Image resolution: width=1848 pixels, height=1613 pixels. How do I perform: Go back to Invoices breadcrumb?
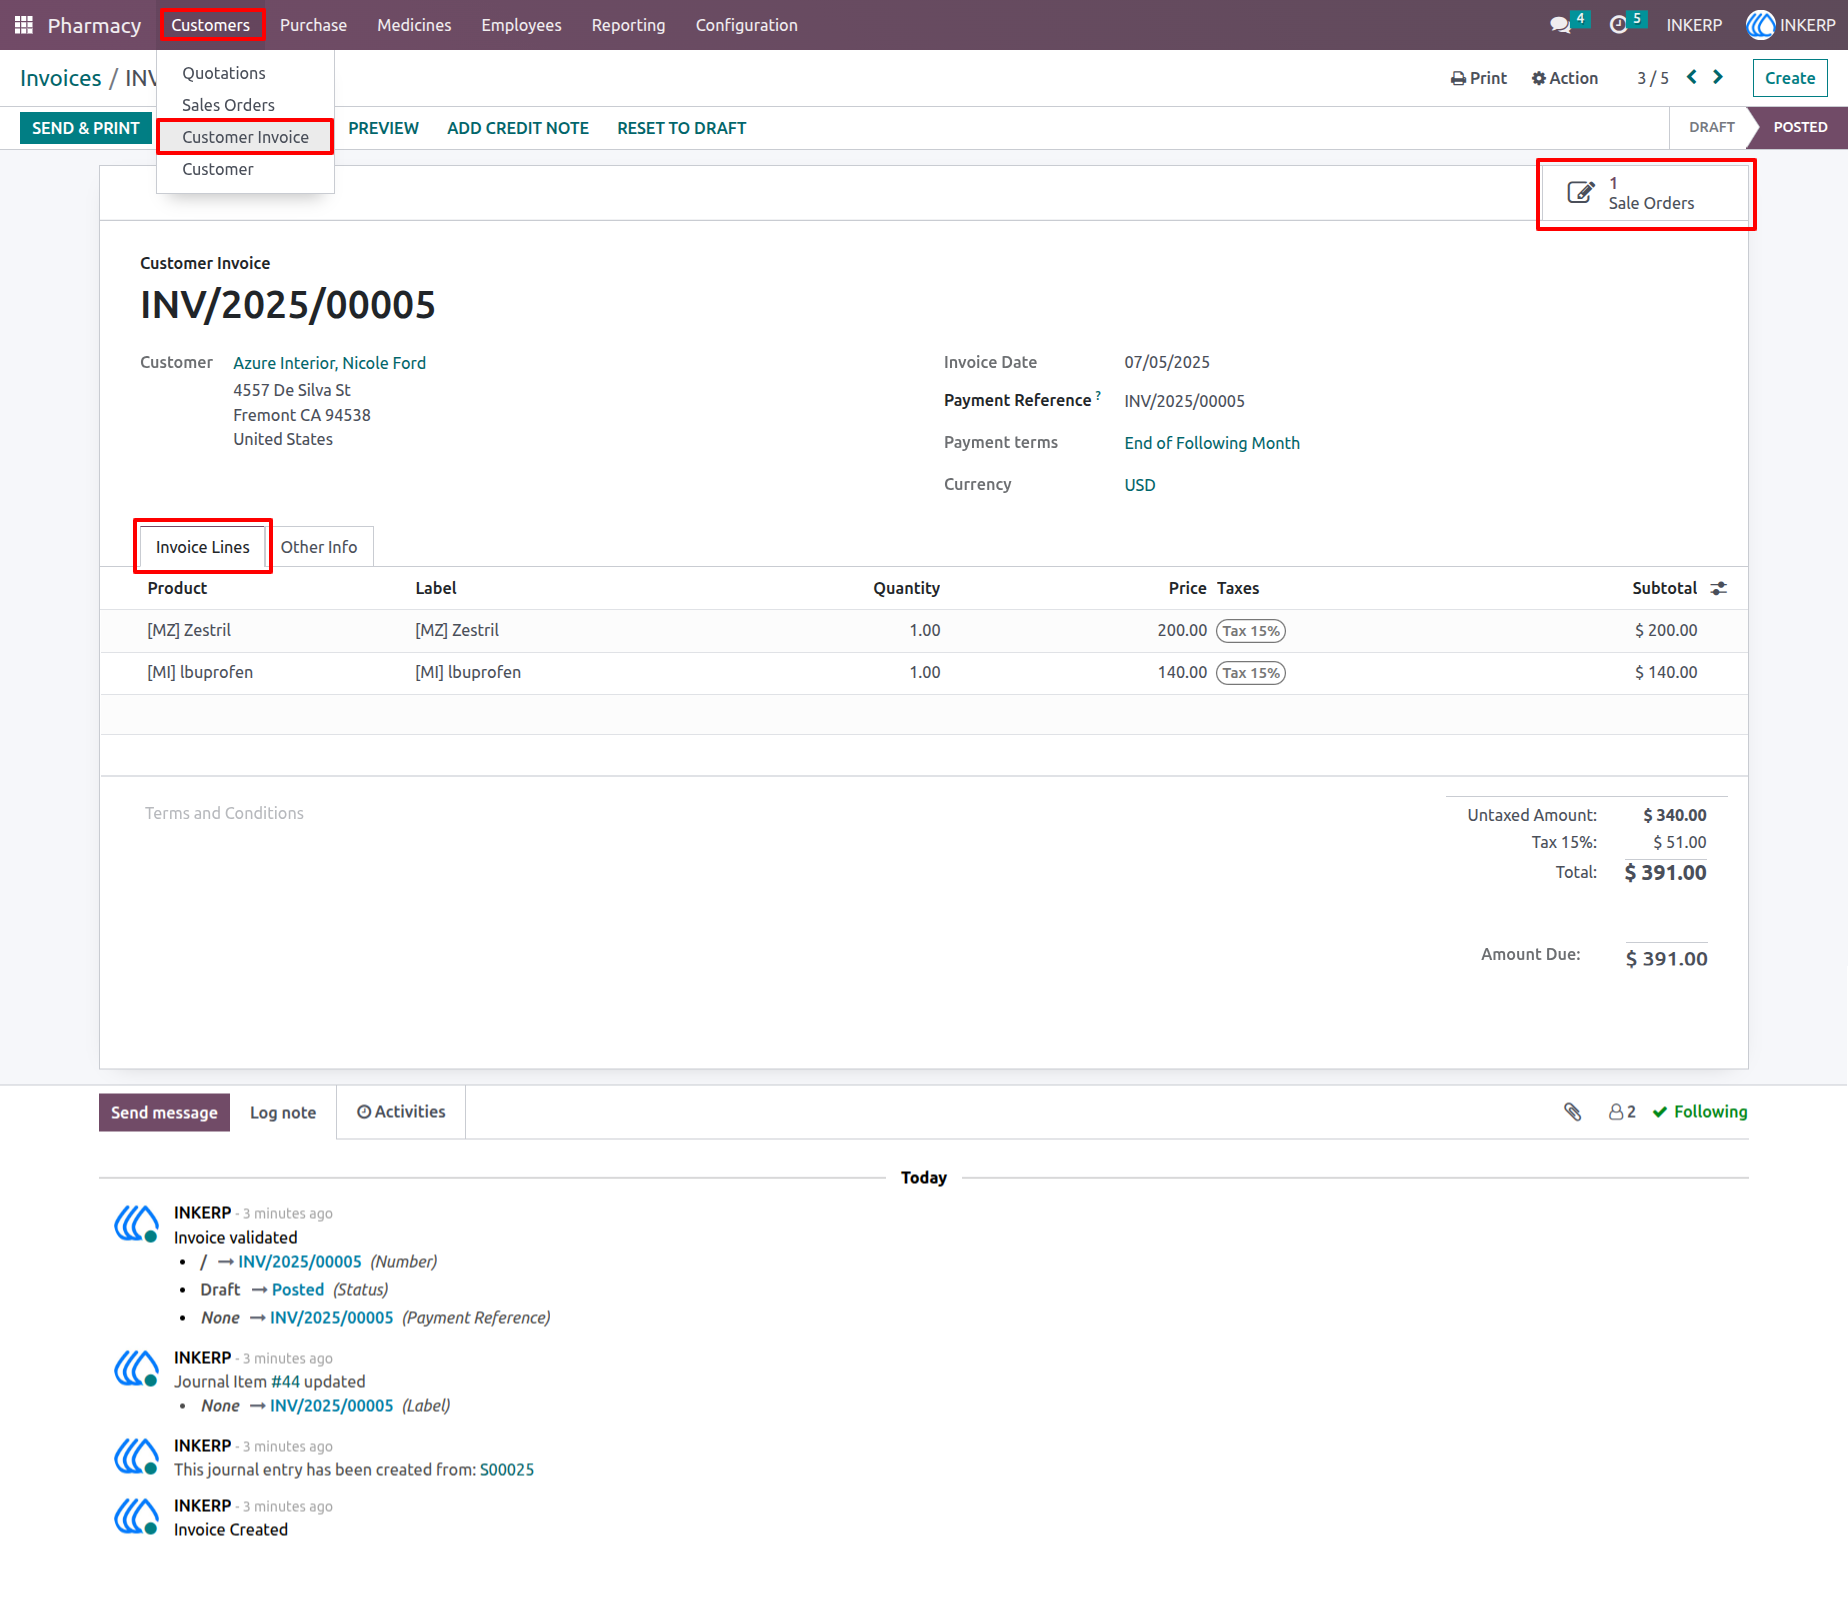tap(61, 78)
